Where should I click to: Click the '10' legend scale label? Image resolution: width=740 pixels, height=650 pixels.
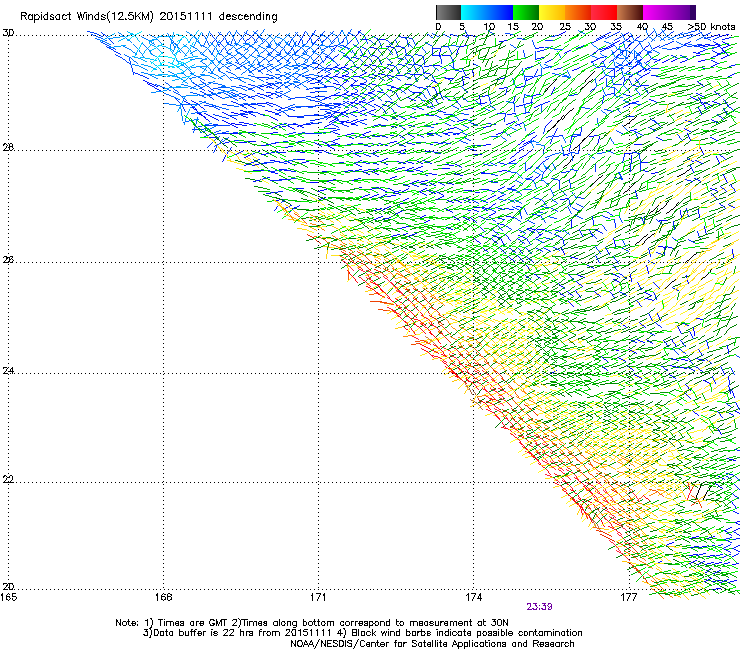(489, 26)
